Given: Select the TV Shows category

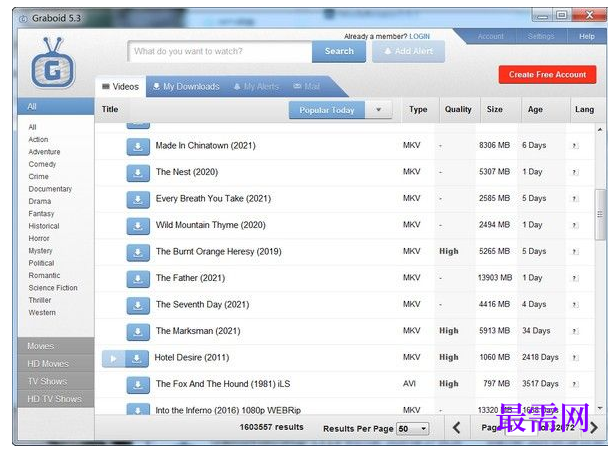Looking at the screenshot, I should (56, 382).
